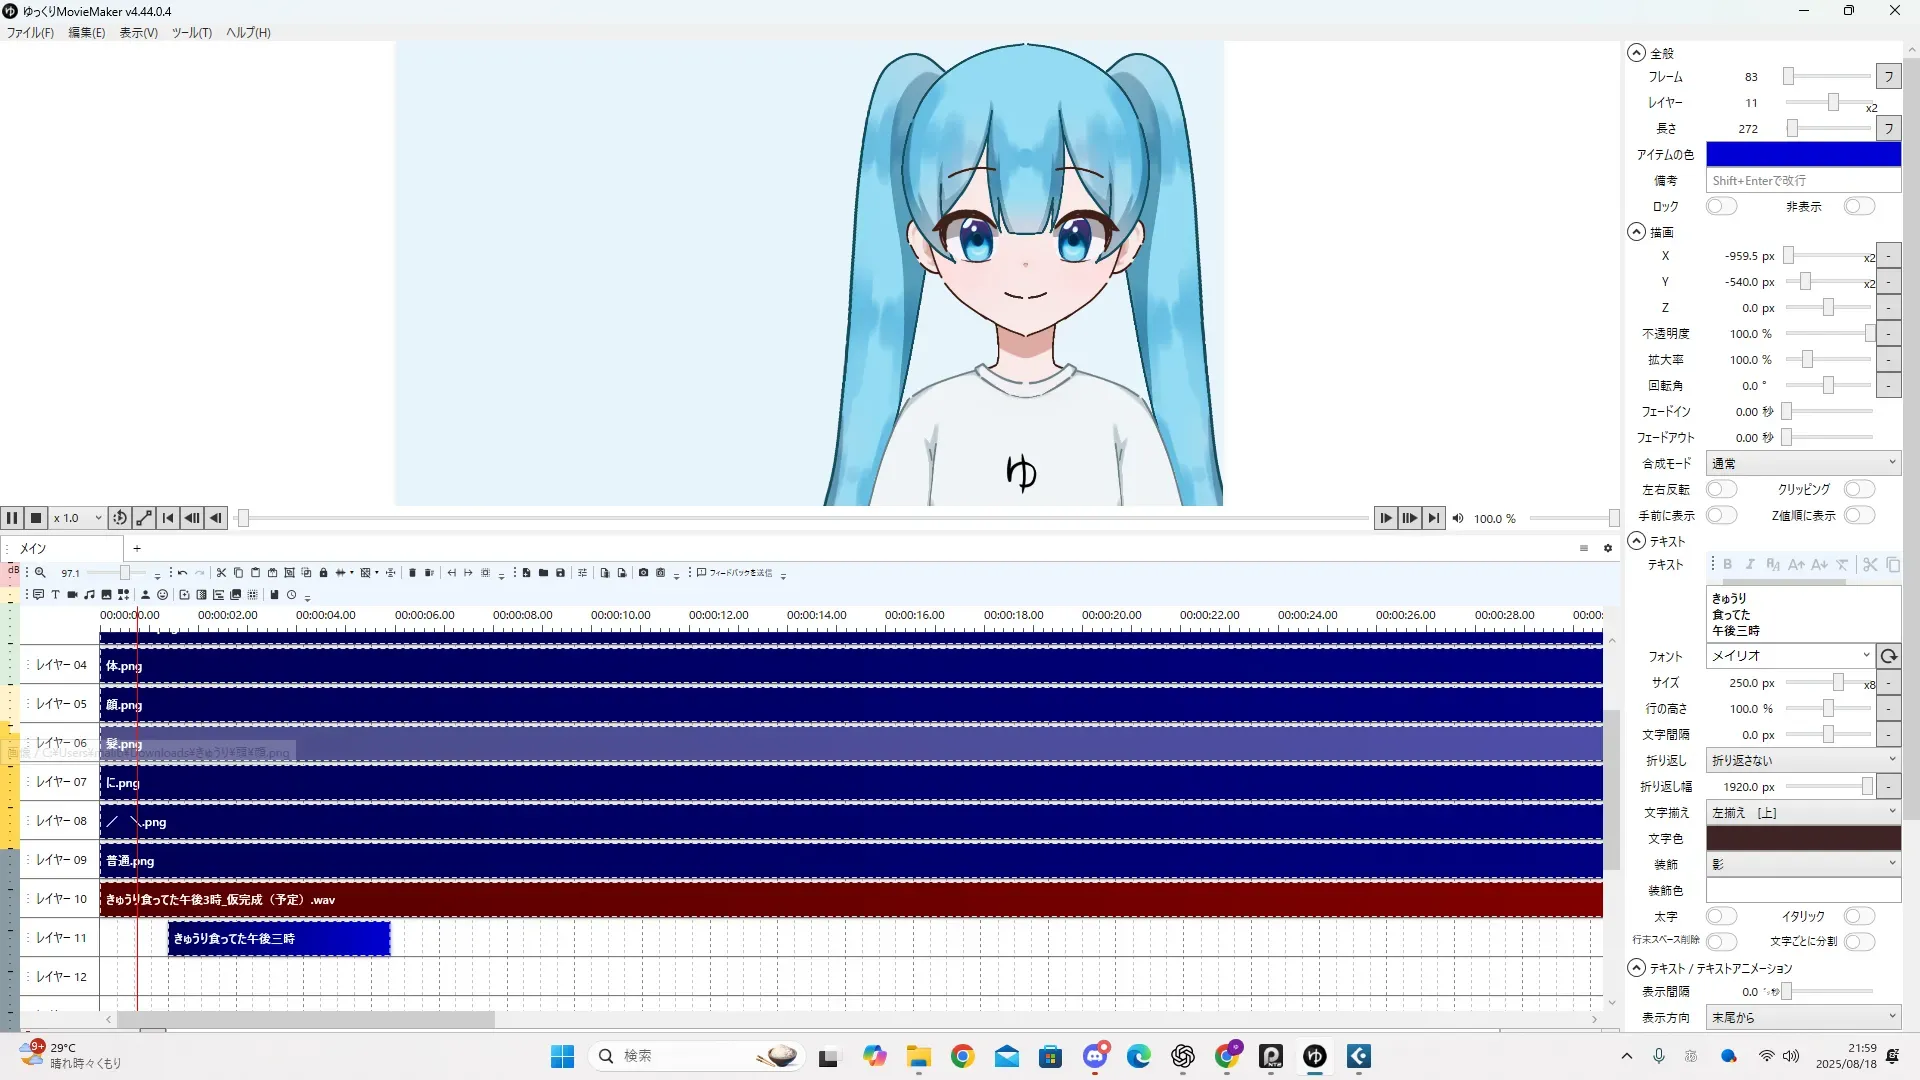Open the 合成モード dropdown
The width and height of the screenshot is (1920, 1080).
[x=1803, y=463]
